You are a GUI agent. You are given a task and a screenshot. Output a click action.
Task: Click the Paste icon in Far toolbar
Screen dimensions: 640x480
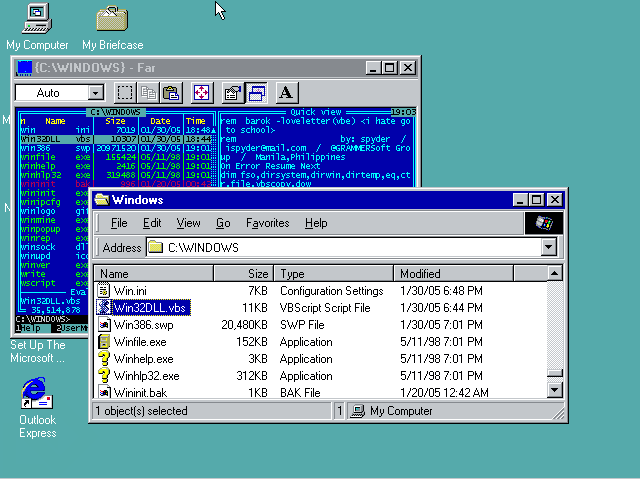point(171,93)
